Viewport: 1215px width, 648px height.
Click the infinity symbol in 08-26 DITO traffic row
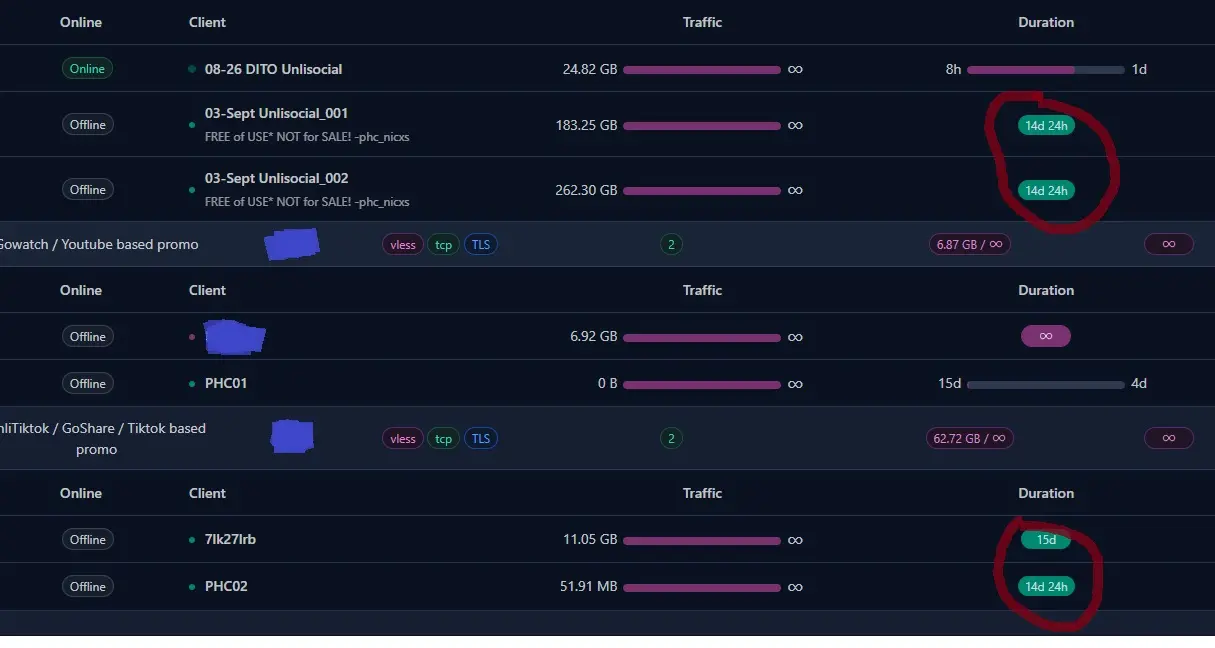[x=795, y=70]
